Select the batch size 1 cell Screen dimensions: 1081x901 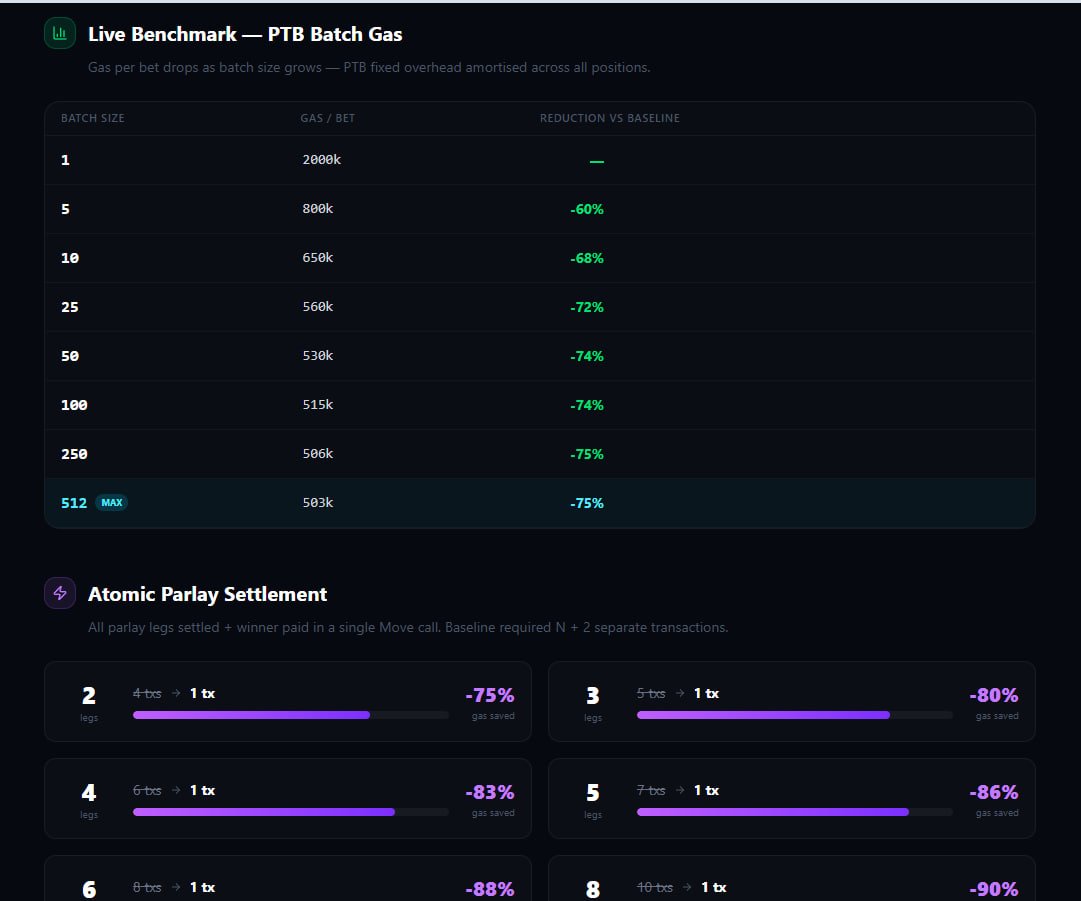[x=65, y=160]
